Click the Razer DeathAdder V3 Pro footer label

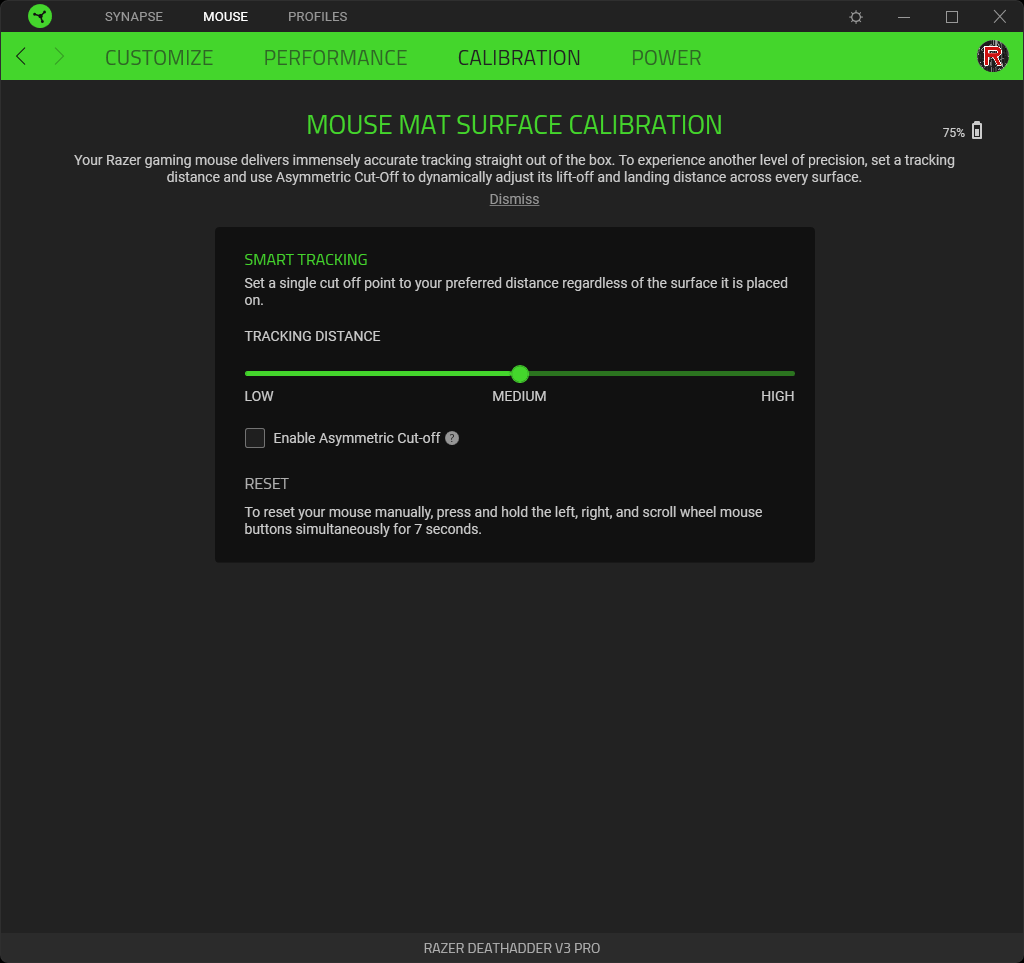coord(512,948)
